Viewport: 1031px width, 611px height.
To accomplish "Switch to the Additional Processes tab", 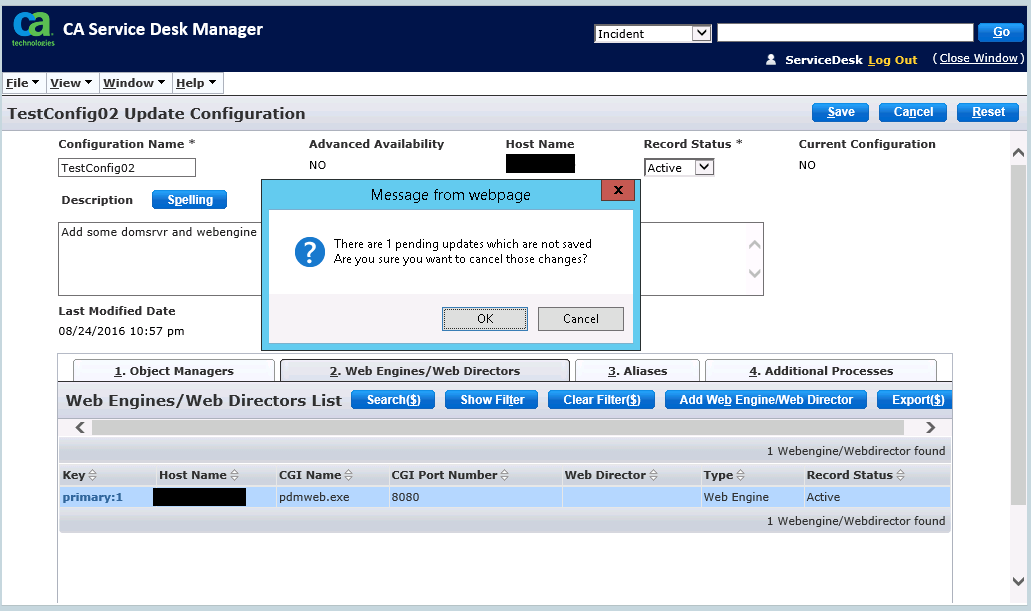I will [820, 371].
